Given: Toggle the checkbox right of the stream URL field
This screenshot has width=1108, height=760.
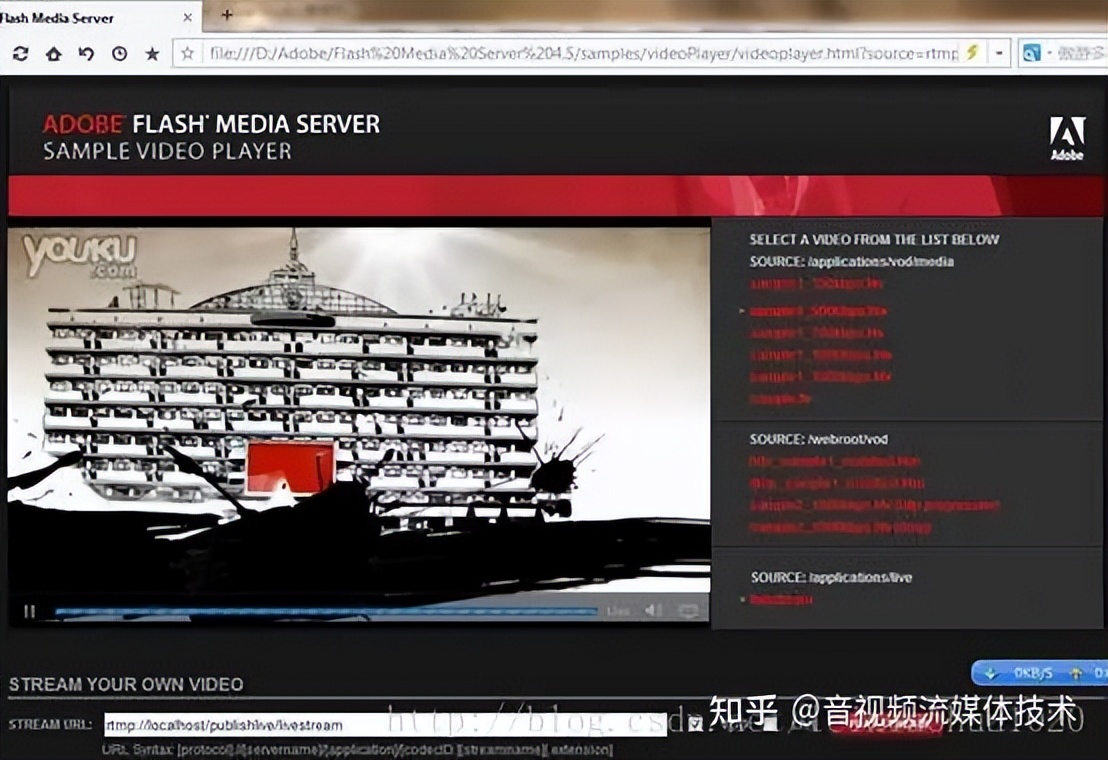Looking at the screenshot, I should (695, 724).
